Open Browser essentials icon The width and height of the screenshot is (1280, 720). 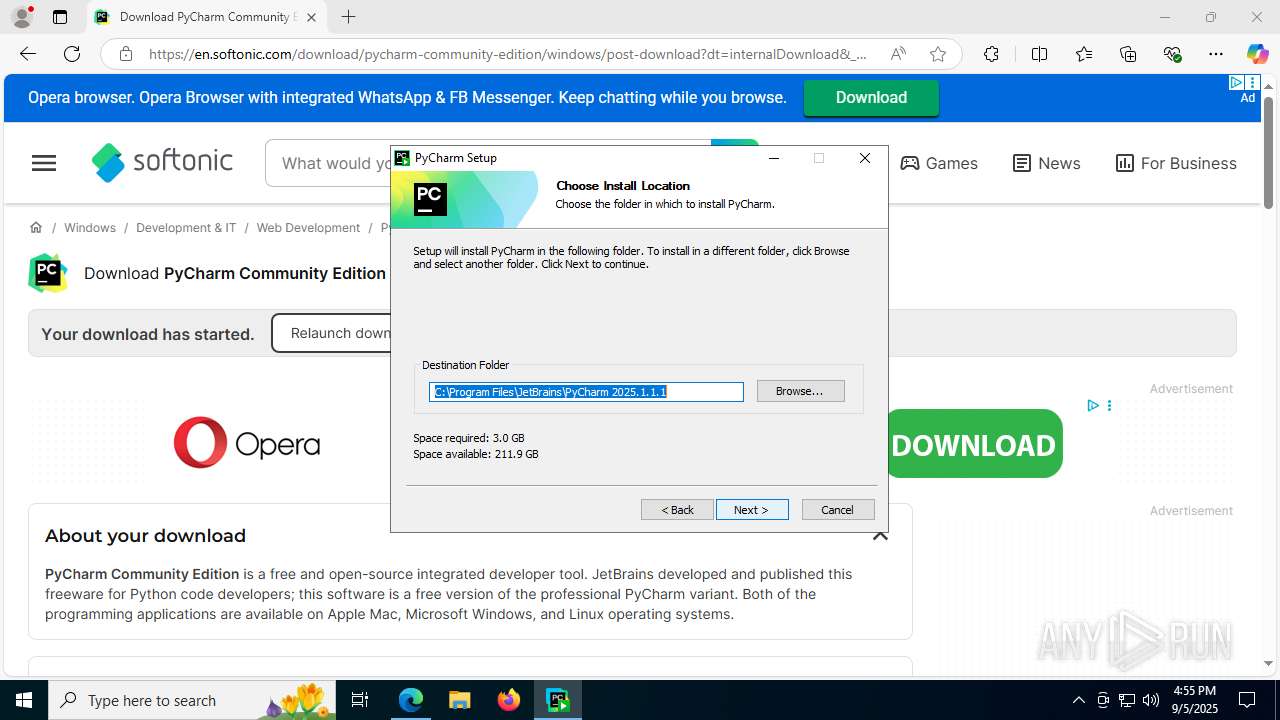pos(1173,54)
